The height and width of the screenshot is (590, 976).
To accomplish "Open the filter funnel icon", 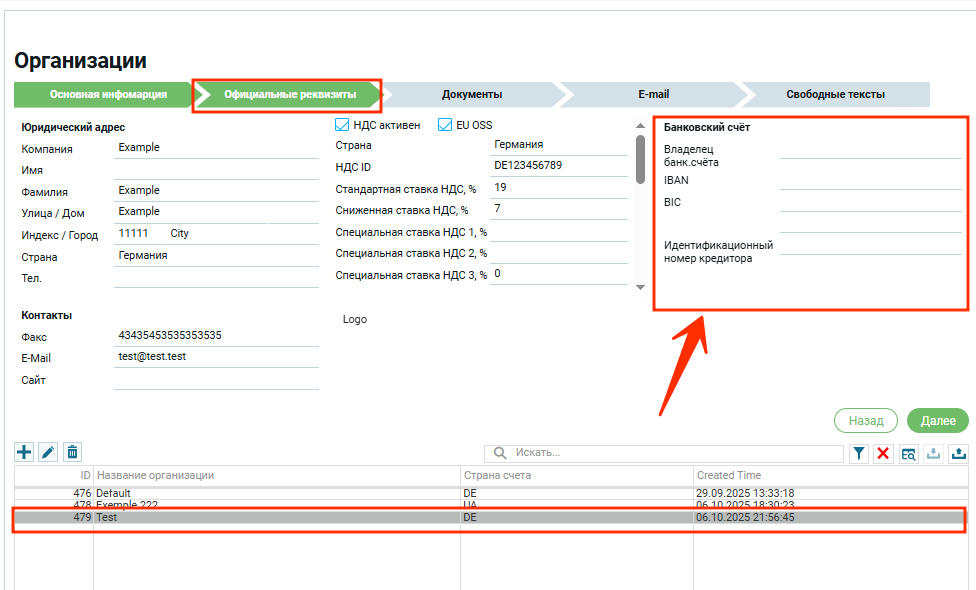I will point(859,454).
